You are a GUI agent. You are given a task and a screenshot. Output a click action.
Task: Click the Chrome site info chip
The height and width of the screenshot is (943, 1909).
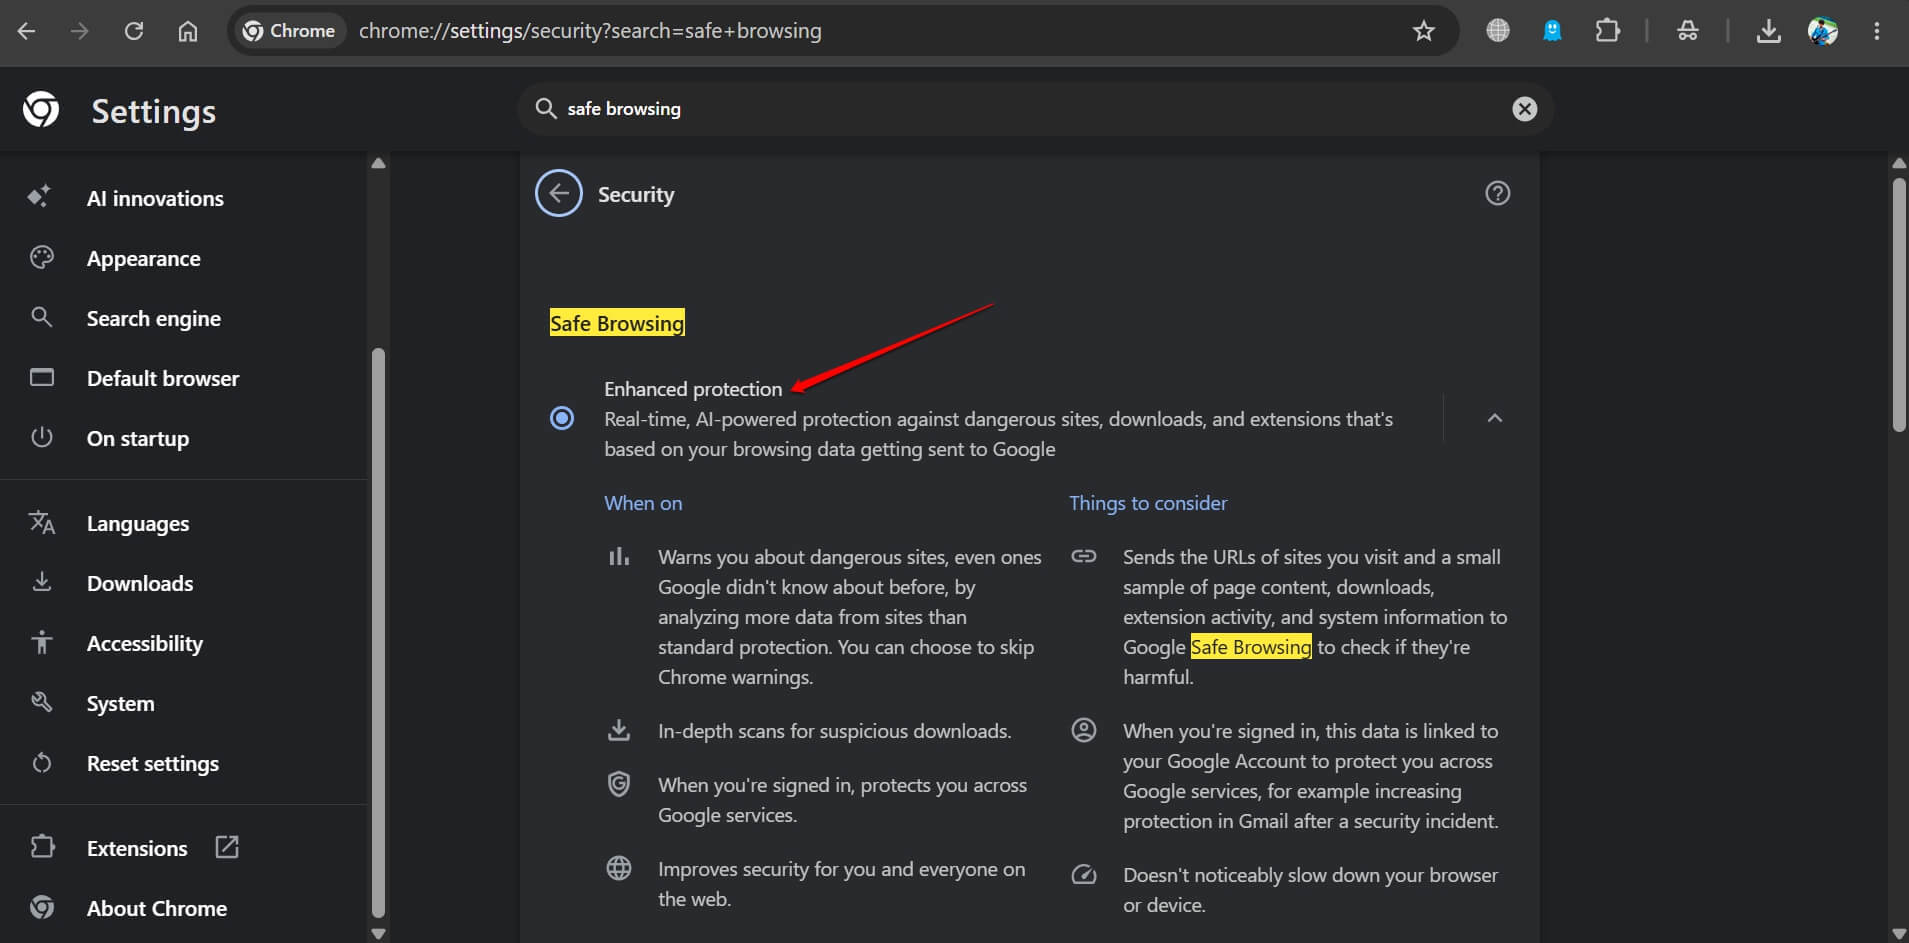(x=289, y=31)
